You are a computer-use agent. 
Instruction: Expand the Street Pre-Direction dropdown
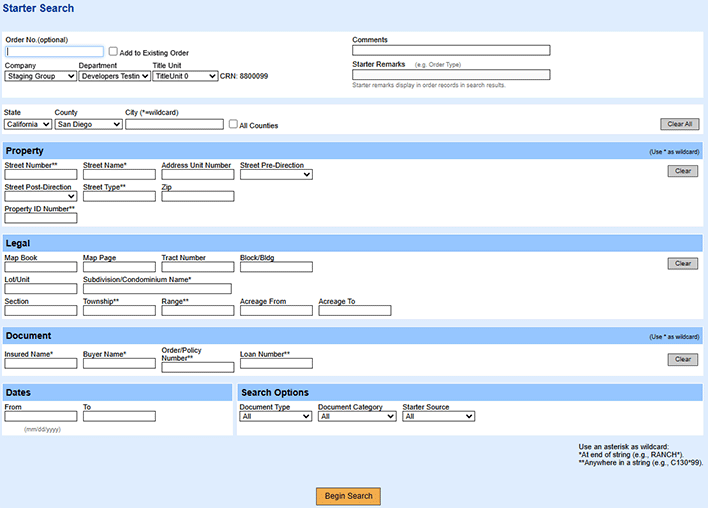pos(276,175)
